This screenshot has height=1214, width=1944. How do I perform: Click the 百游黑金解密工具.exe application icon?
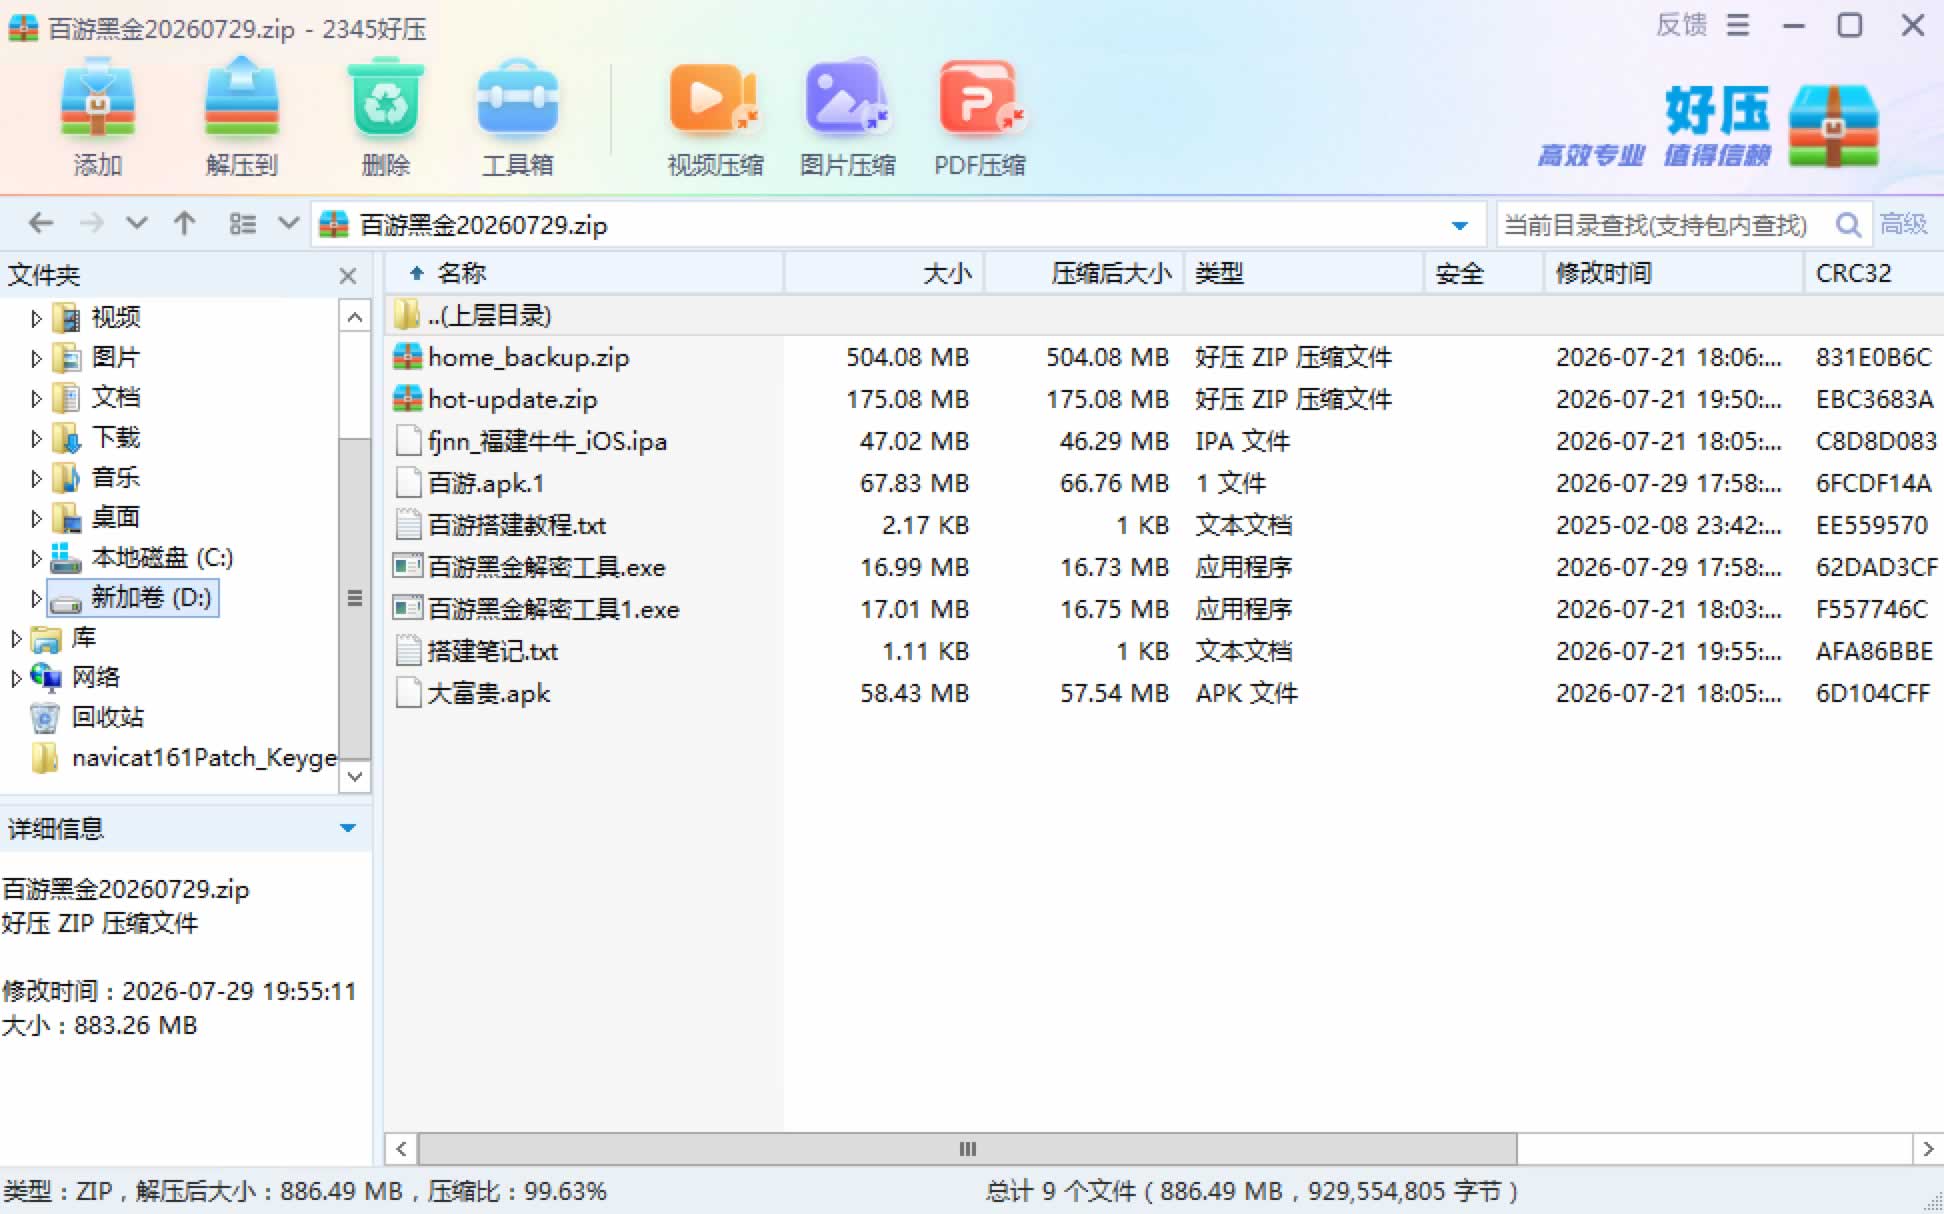pyautogui.click(x=407, y=567)
